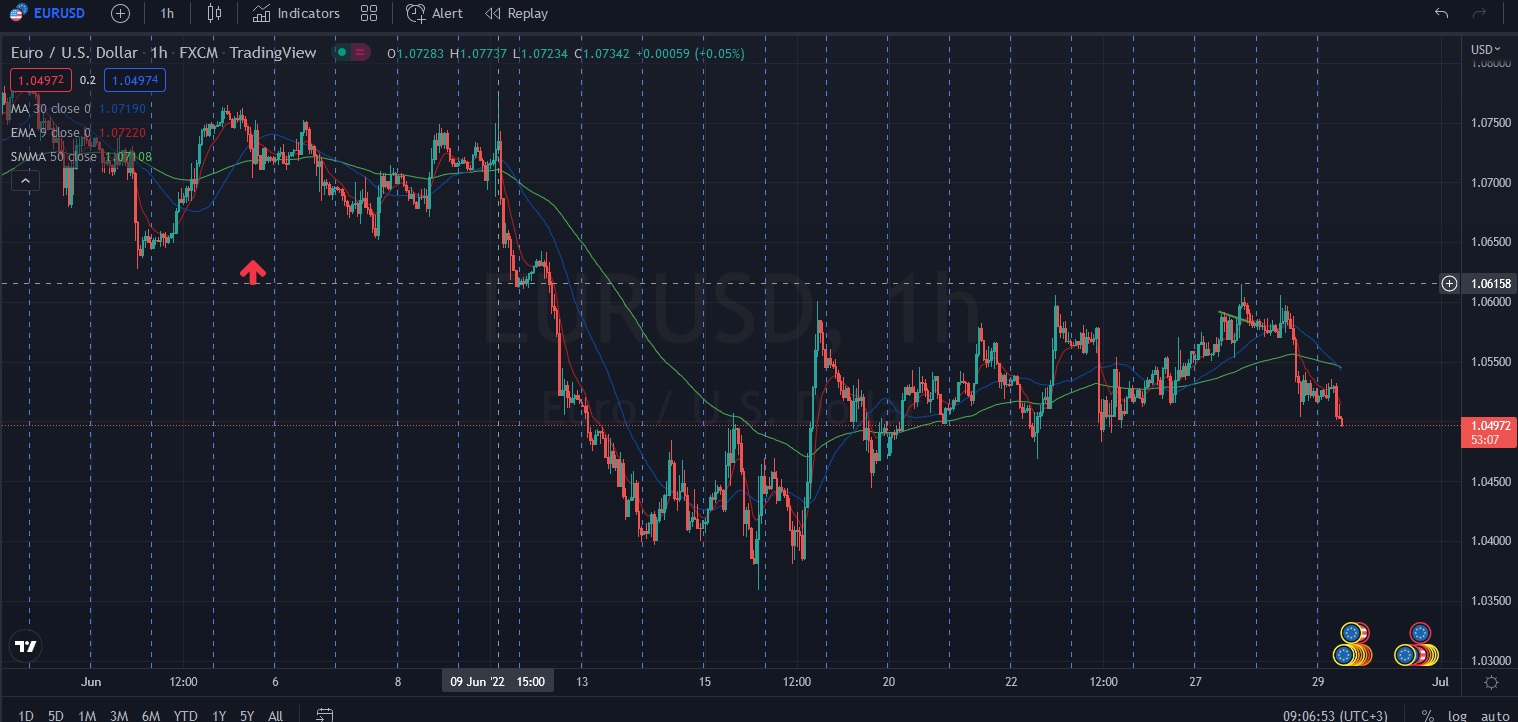Open indicator templates grid icon
Image resolution: width=1518 pixels, height=722 pixels.
[x=369, y=13]
